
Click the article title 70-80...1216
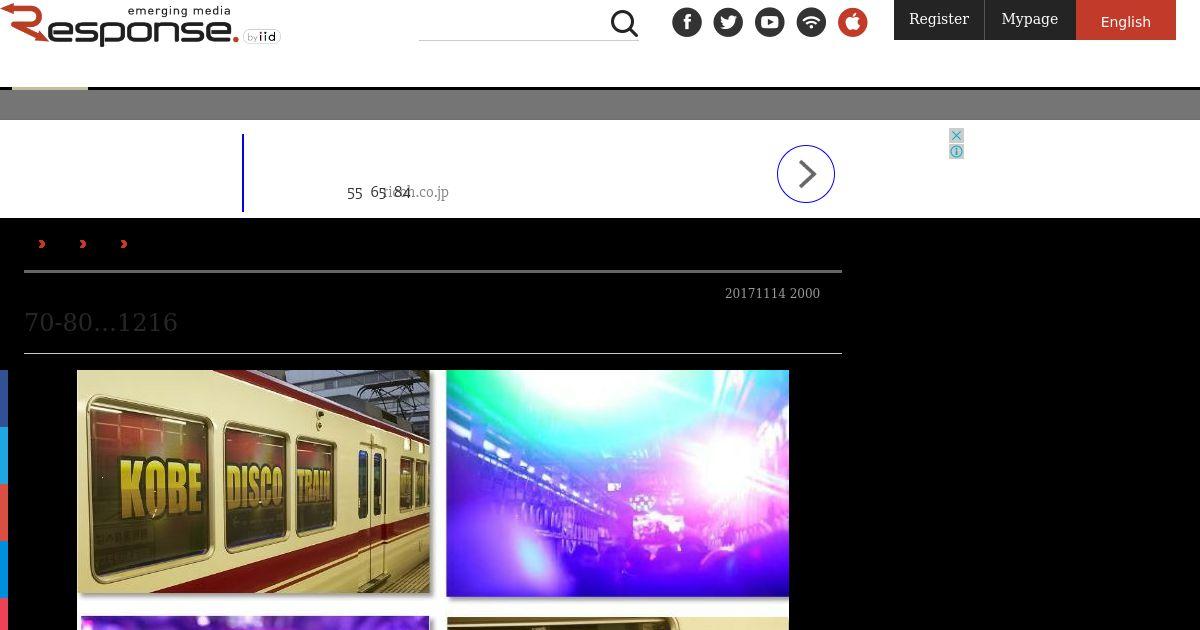[101, 322]
